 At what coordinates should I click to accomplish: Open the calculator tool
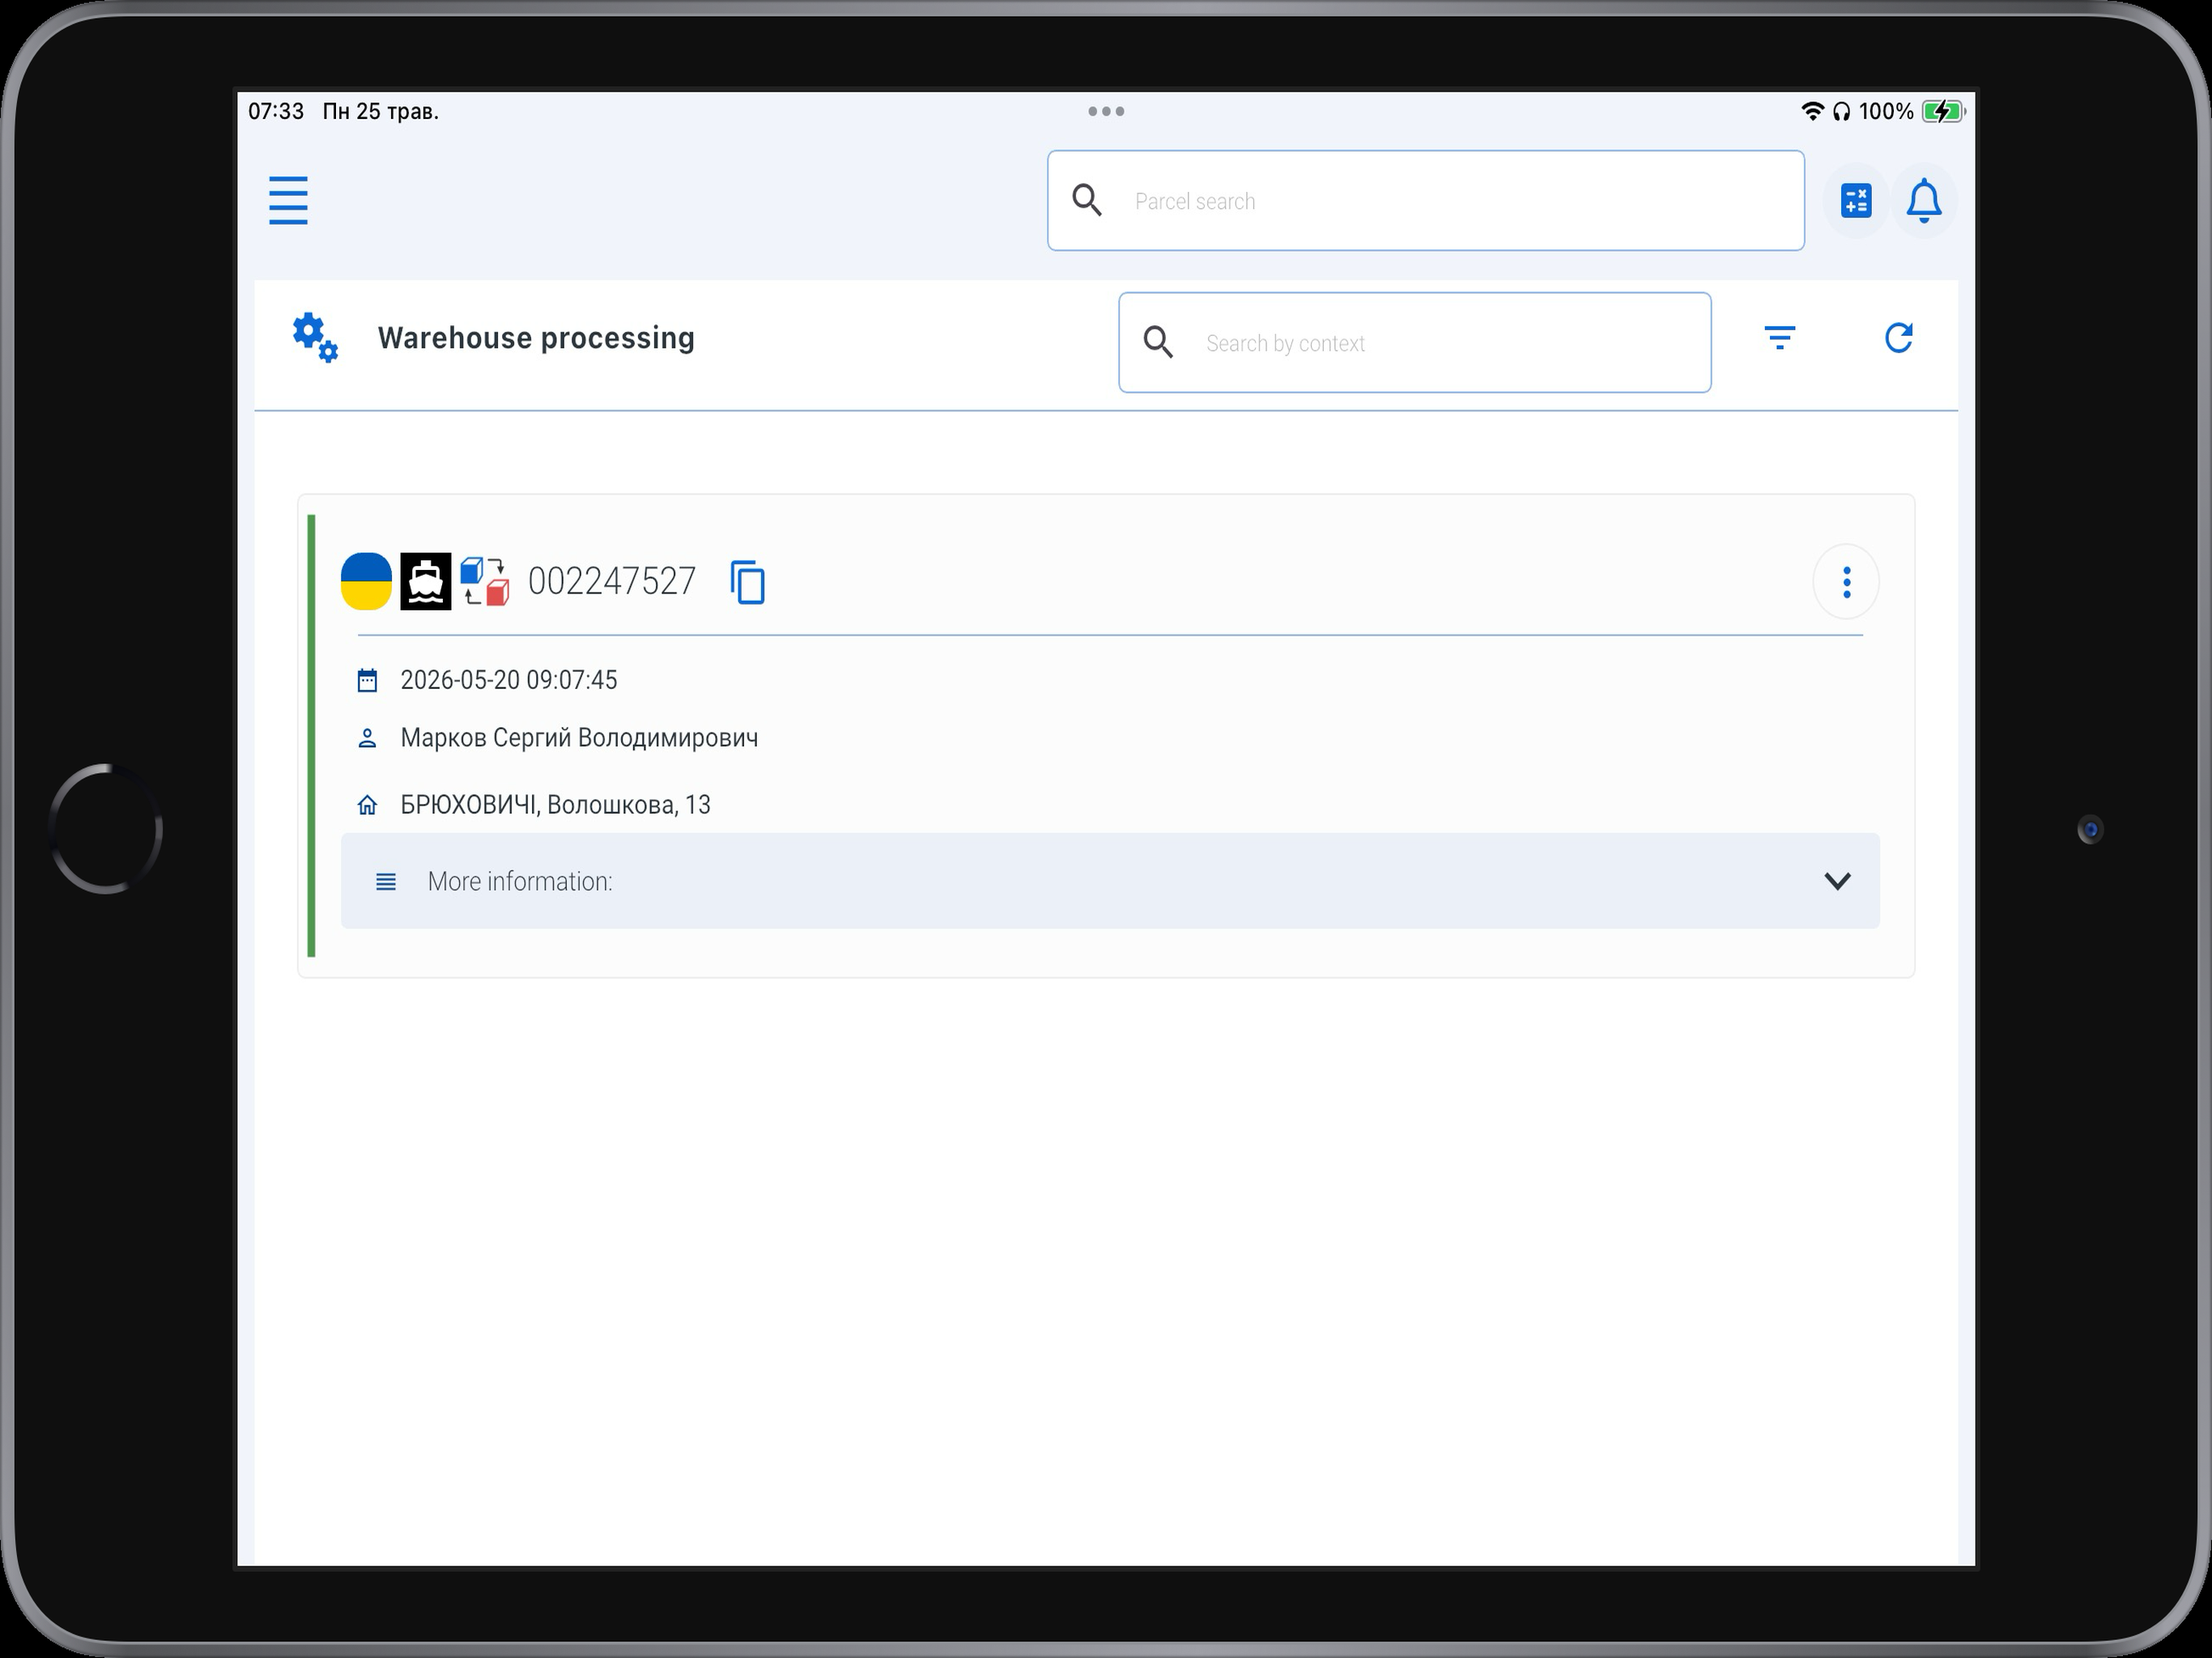[1856, 201]
